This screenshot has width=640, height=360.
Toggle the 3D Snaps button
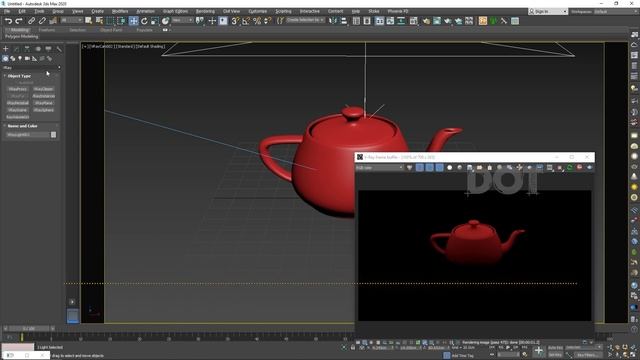[x=235, y=20]
